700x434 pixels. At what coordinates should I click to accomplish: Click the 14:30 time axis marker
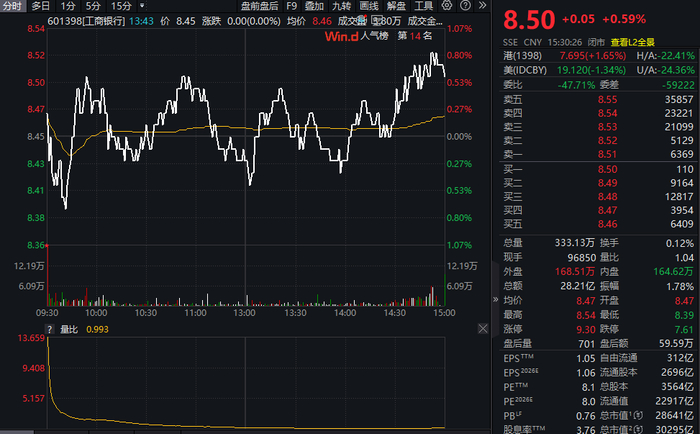pos(395,313)
